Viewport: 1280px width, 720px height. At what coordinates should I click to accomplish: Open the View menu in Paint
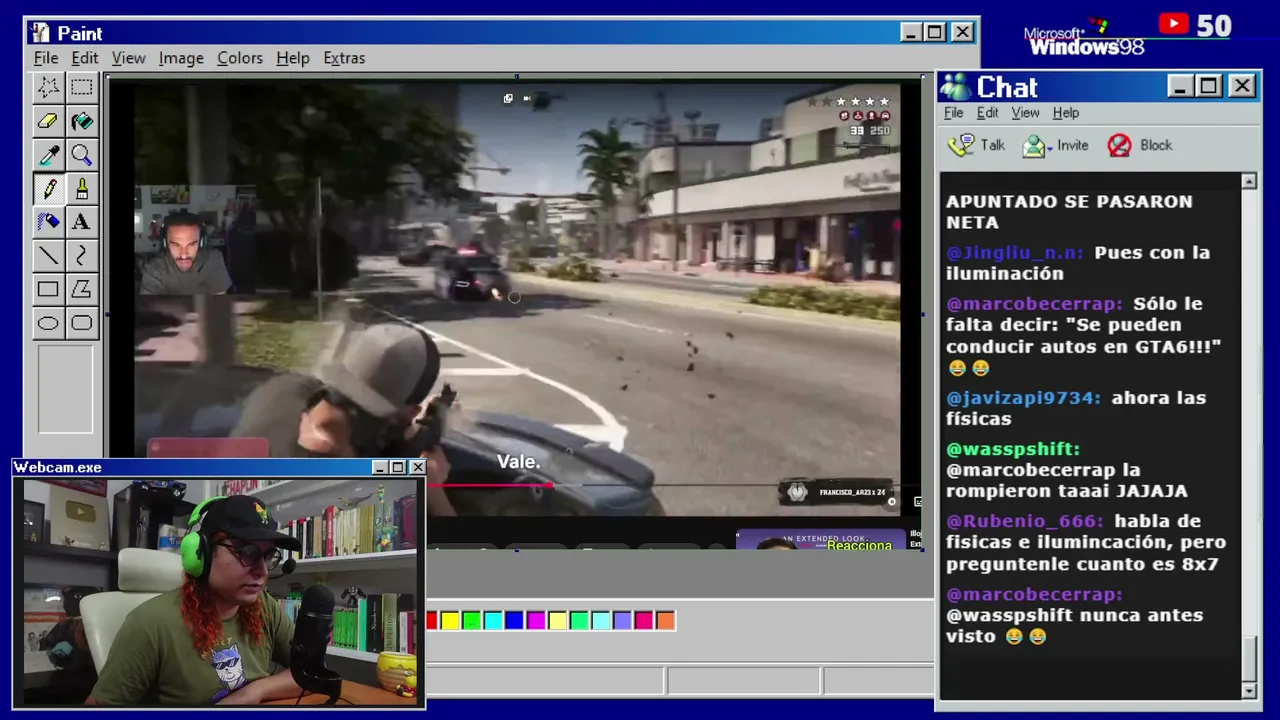[128, 58]
